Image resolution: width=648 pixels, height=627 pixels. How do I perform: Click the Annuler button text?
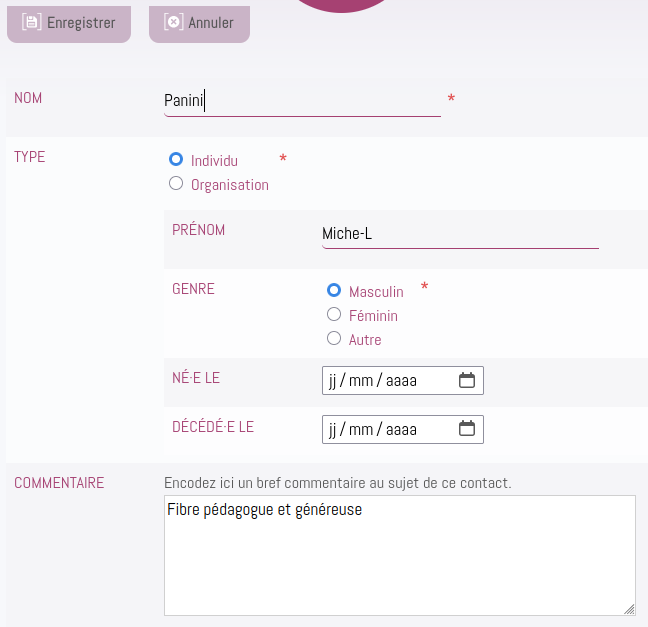(211, 23)
